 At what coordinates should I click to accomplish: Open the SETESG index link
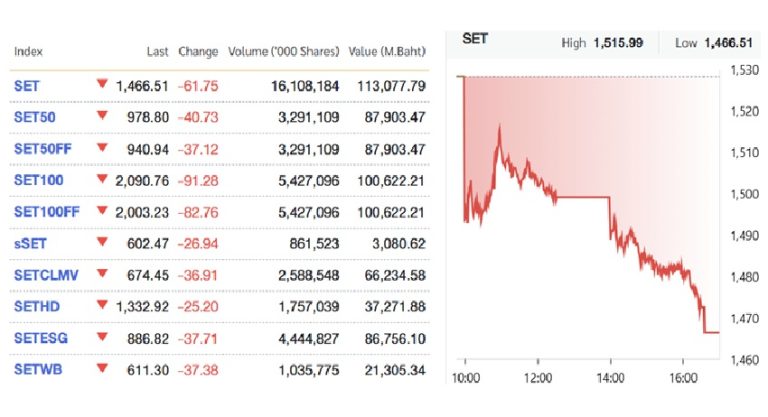[41, 338]
